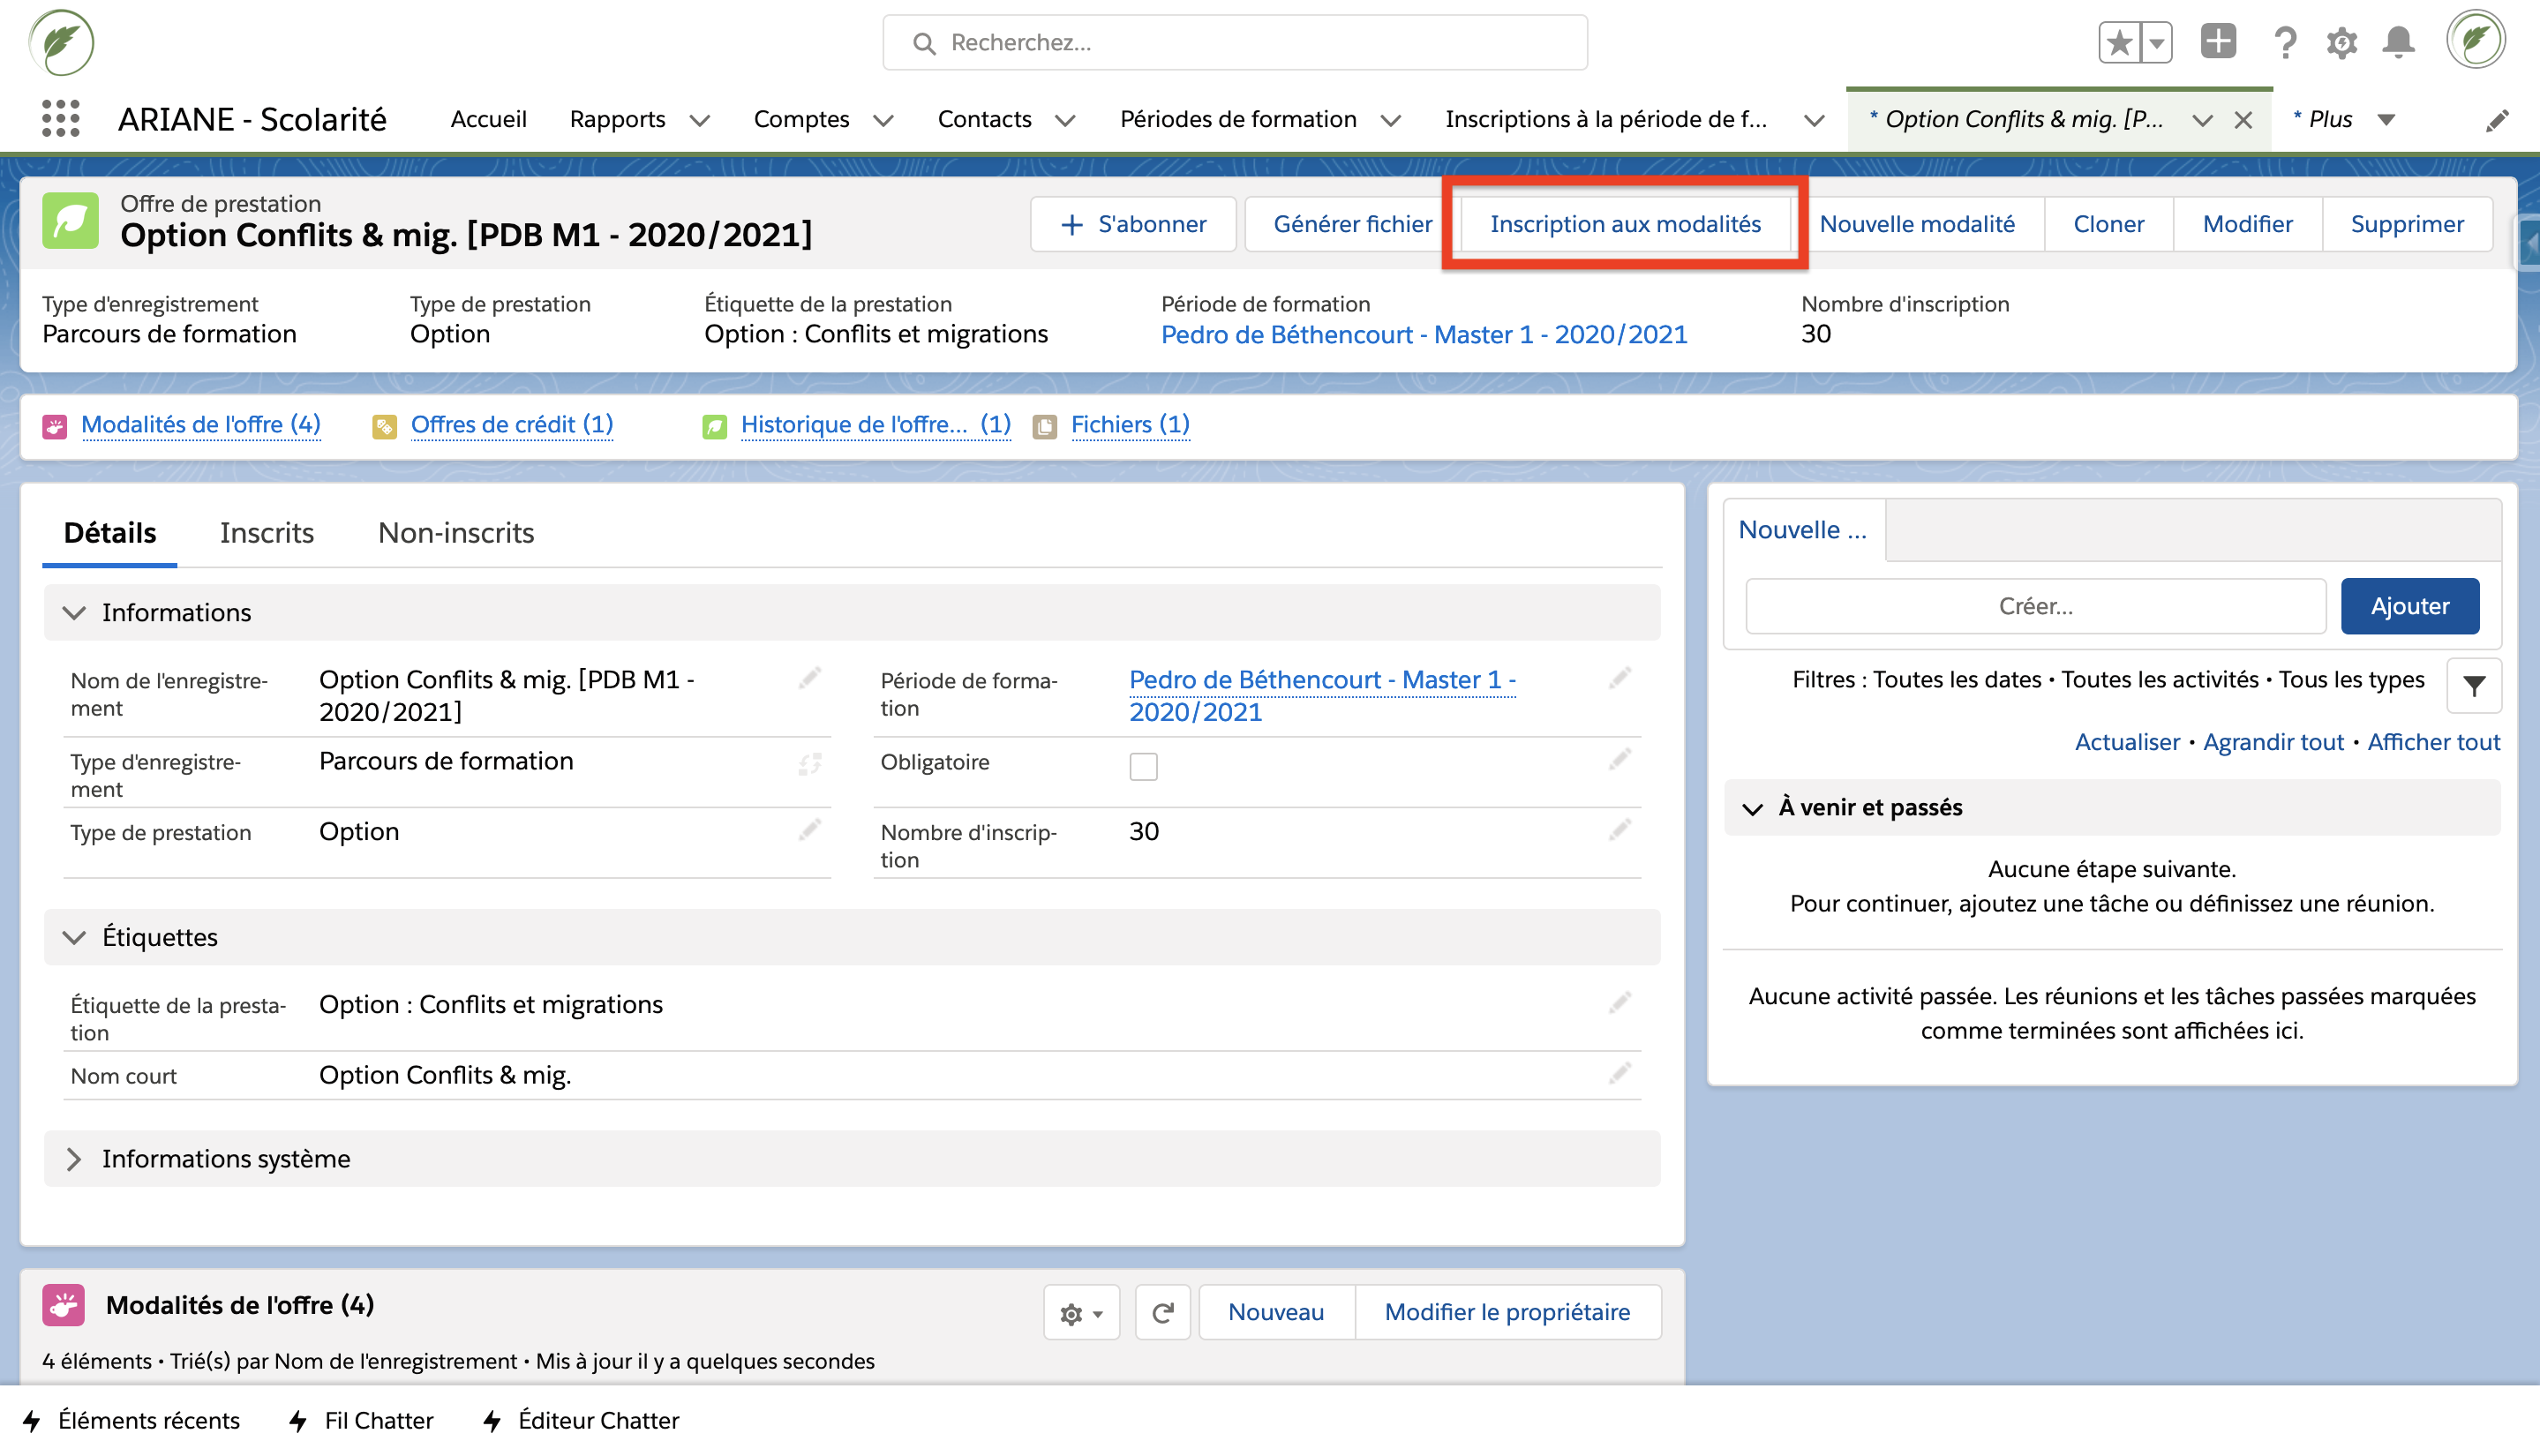Expand the Informations système section
This screenshot has width=2540, height=1456.
(x=74, y=1158)
